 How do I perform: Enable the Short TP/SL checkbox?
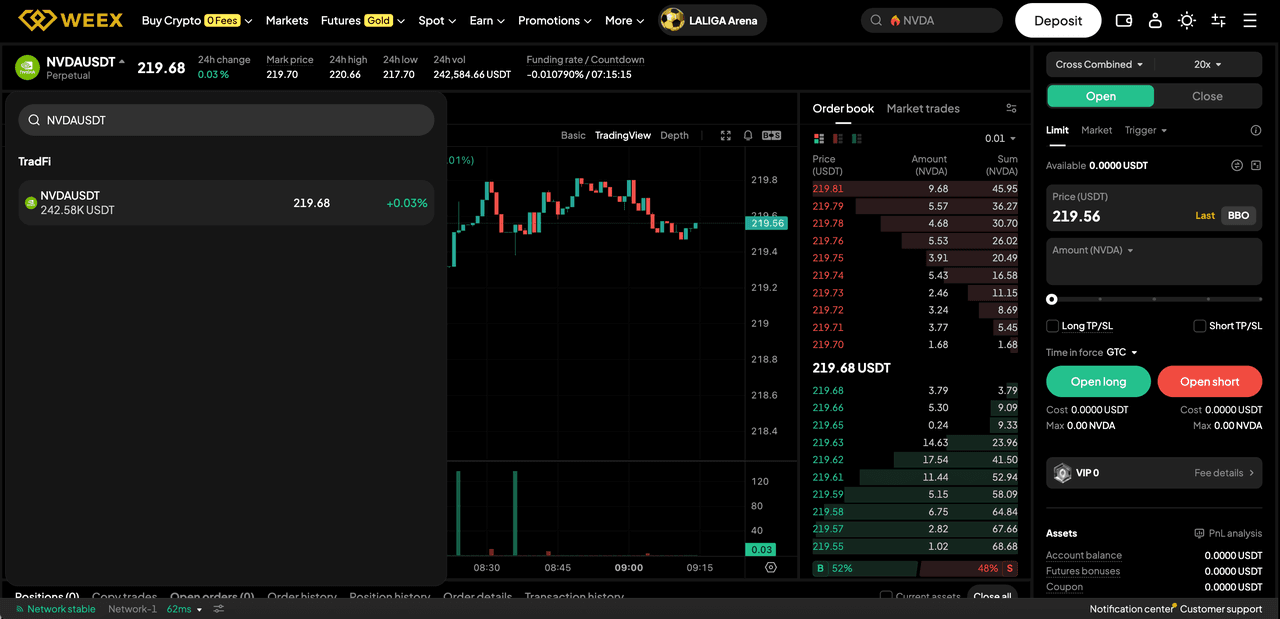[x=1200, y=326]
